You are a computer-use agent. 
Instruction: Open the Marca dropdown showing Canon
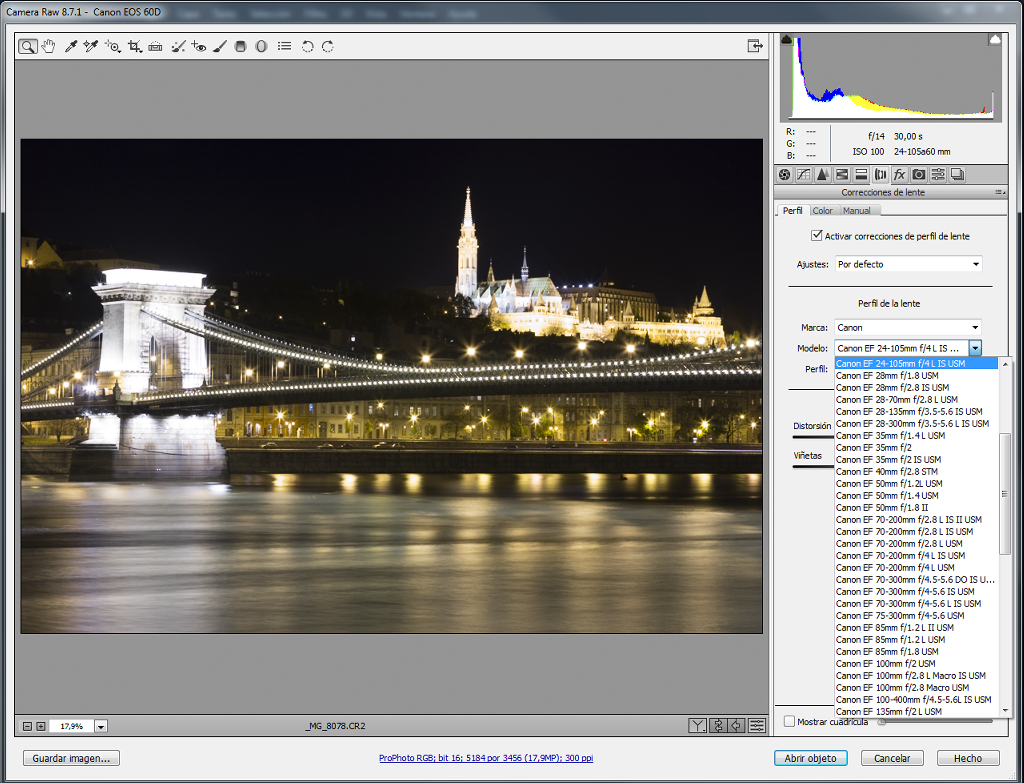(x=908, y=327)
